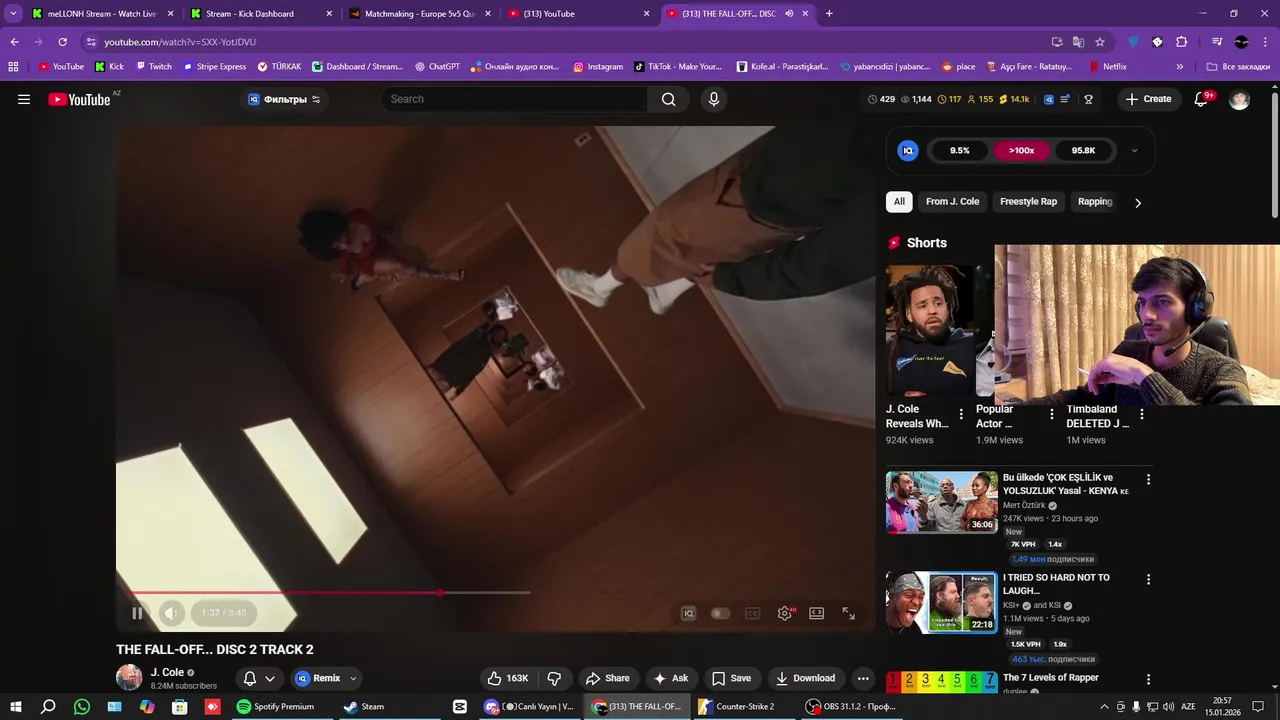Select the Freestyle Rap chip
Viewport: 1280px width, 720px height.
tap(1028, 202)
